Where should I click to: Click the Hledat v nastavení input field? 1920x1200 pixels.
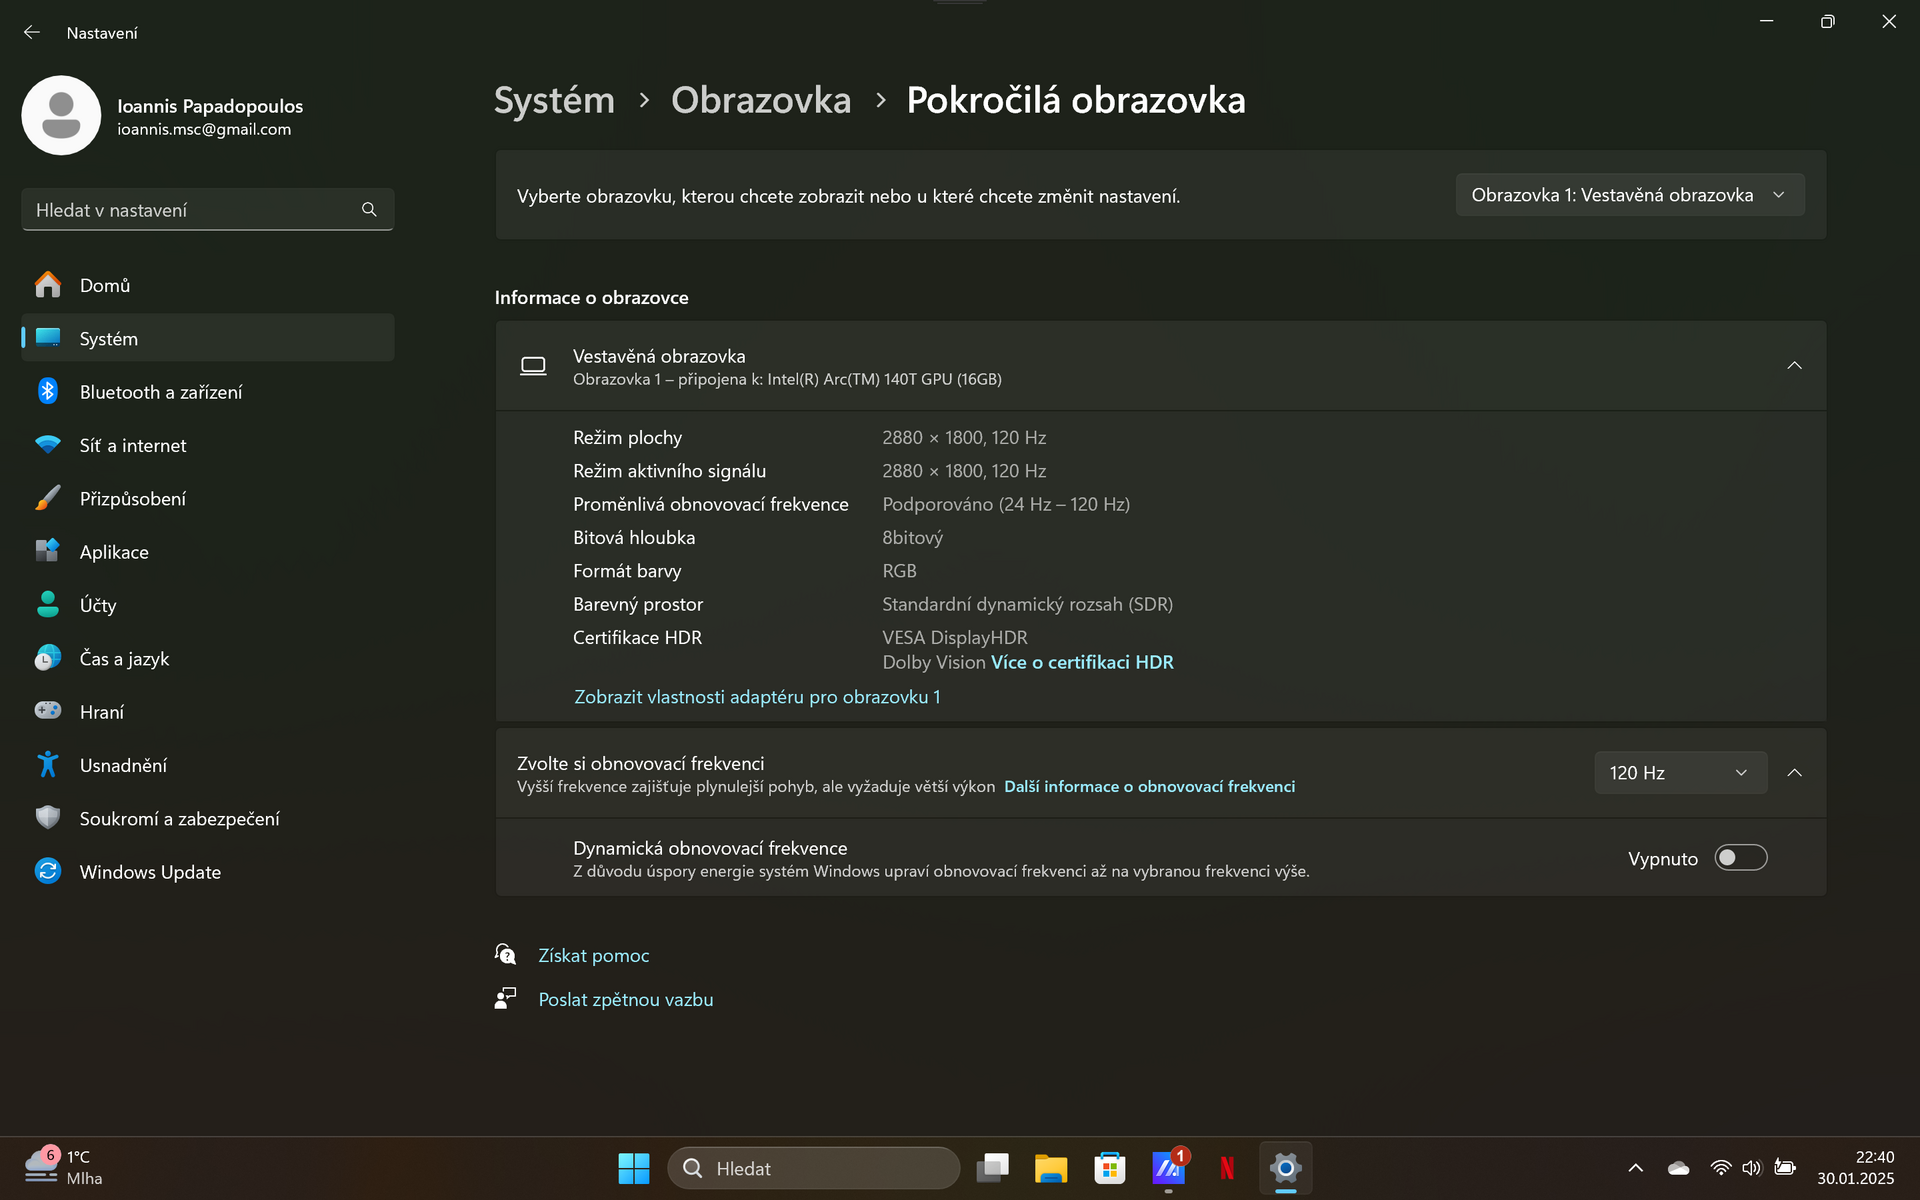205,209
